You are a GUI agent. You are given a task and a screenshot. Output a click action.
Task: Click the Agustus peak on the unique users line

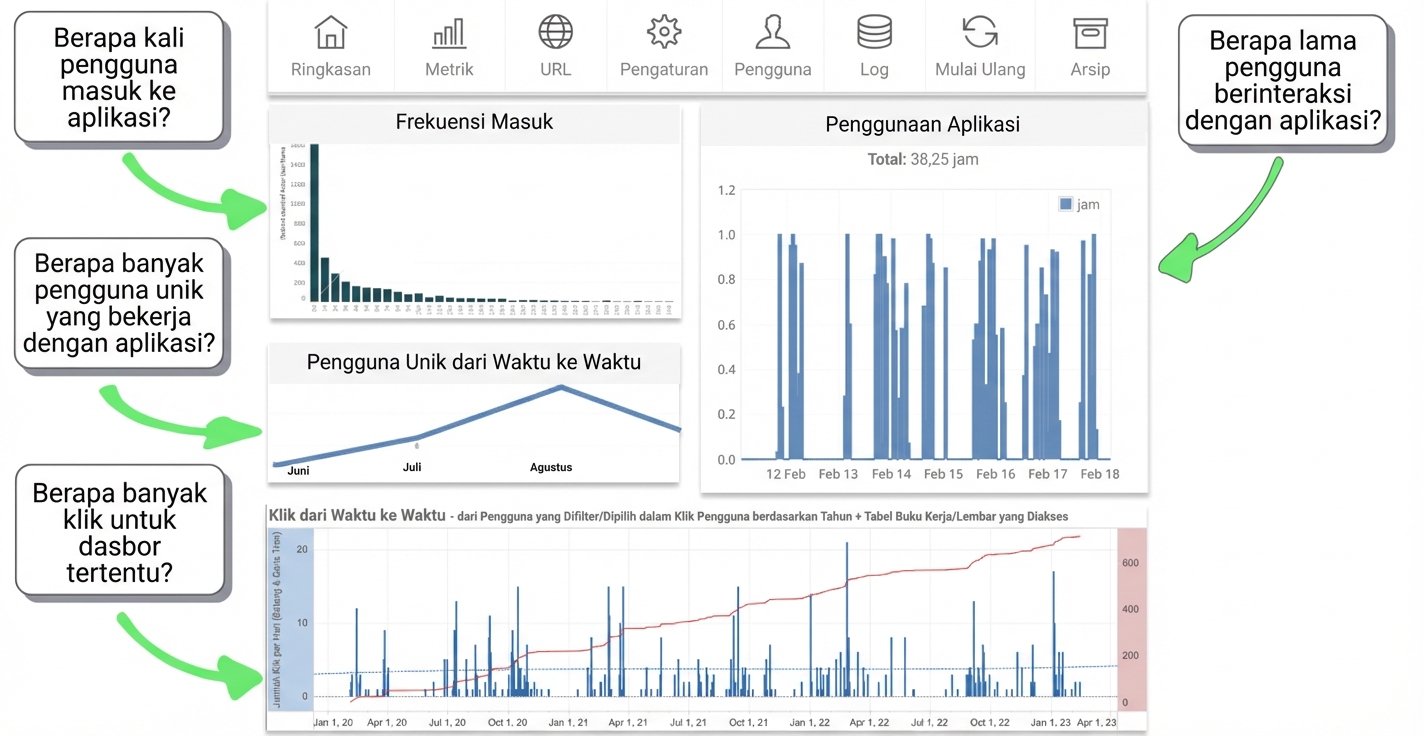tap(561, 387)
